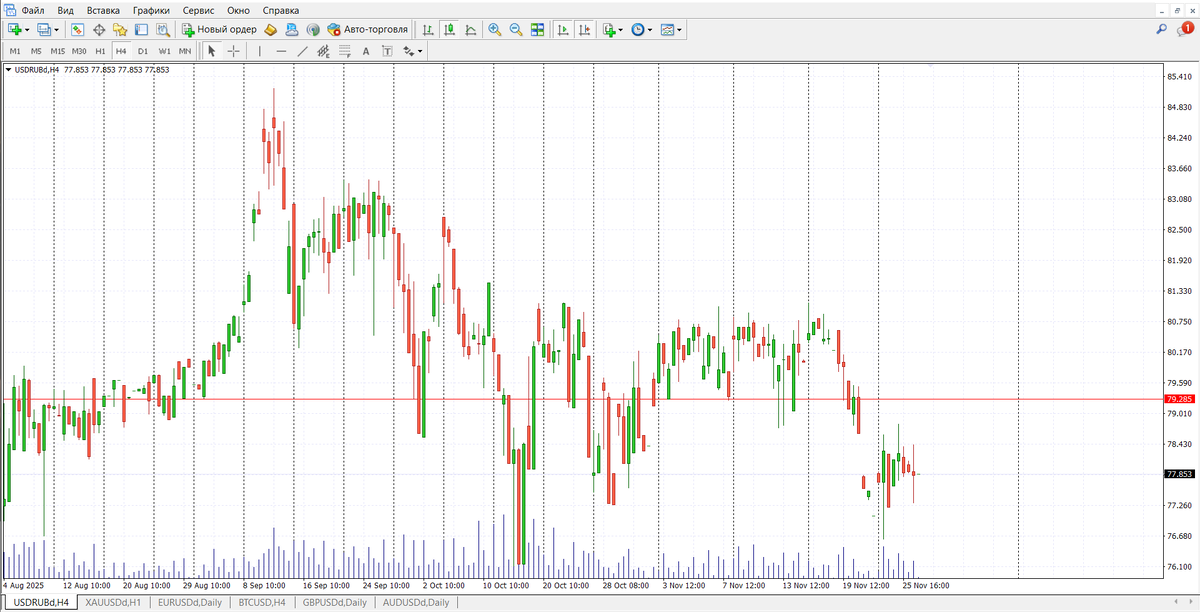The width and height of the screenshot is (1200, 612).
Task: Select the Crosshair tool
Action: [x=232, y=51]
